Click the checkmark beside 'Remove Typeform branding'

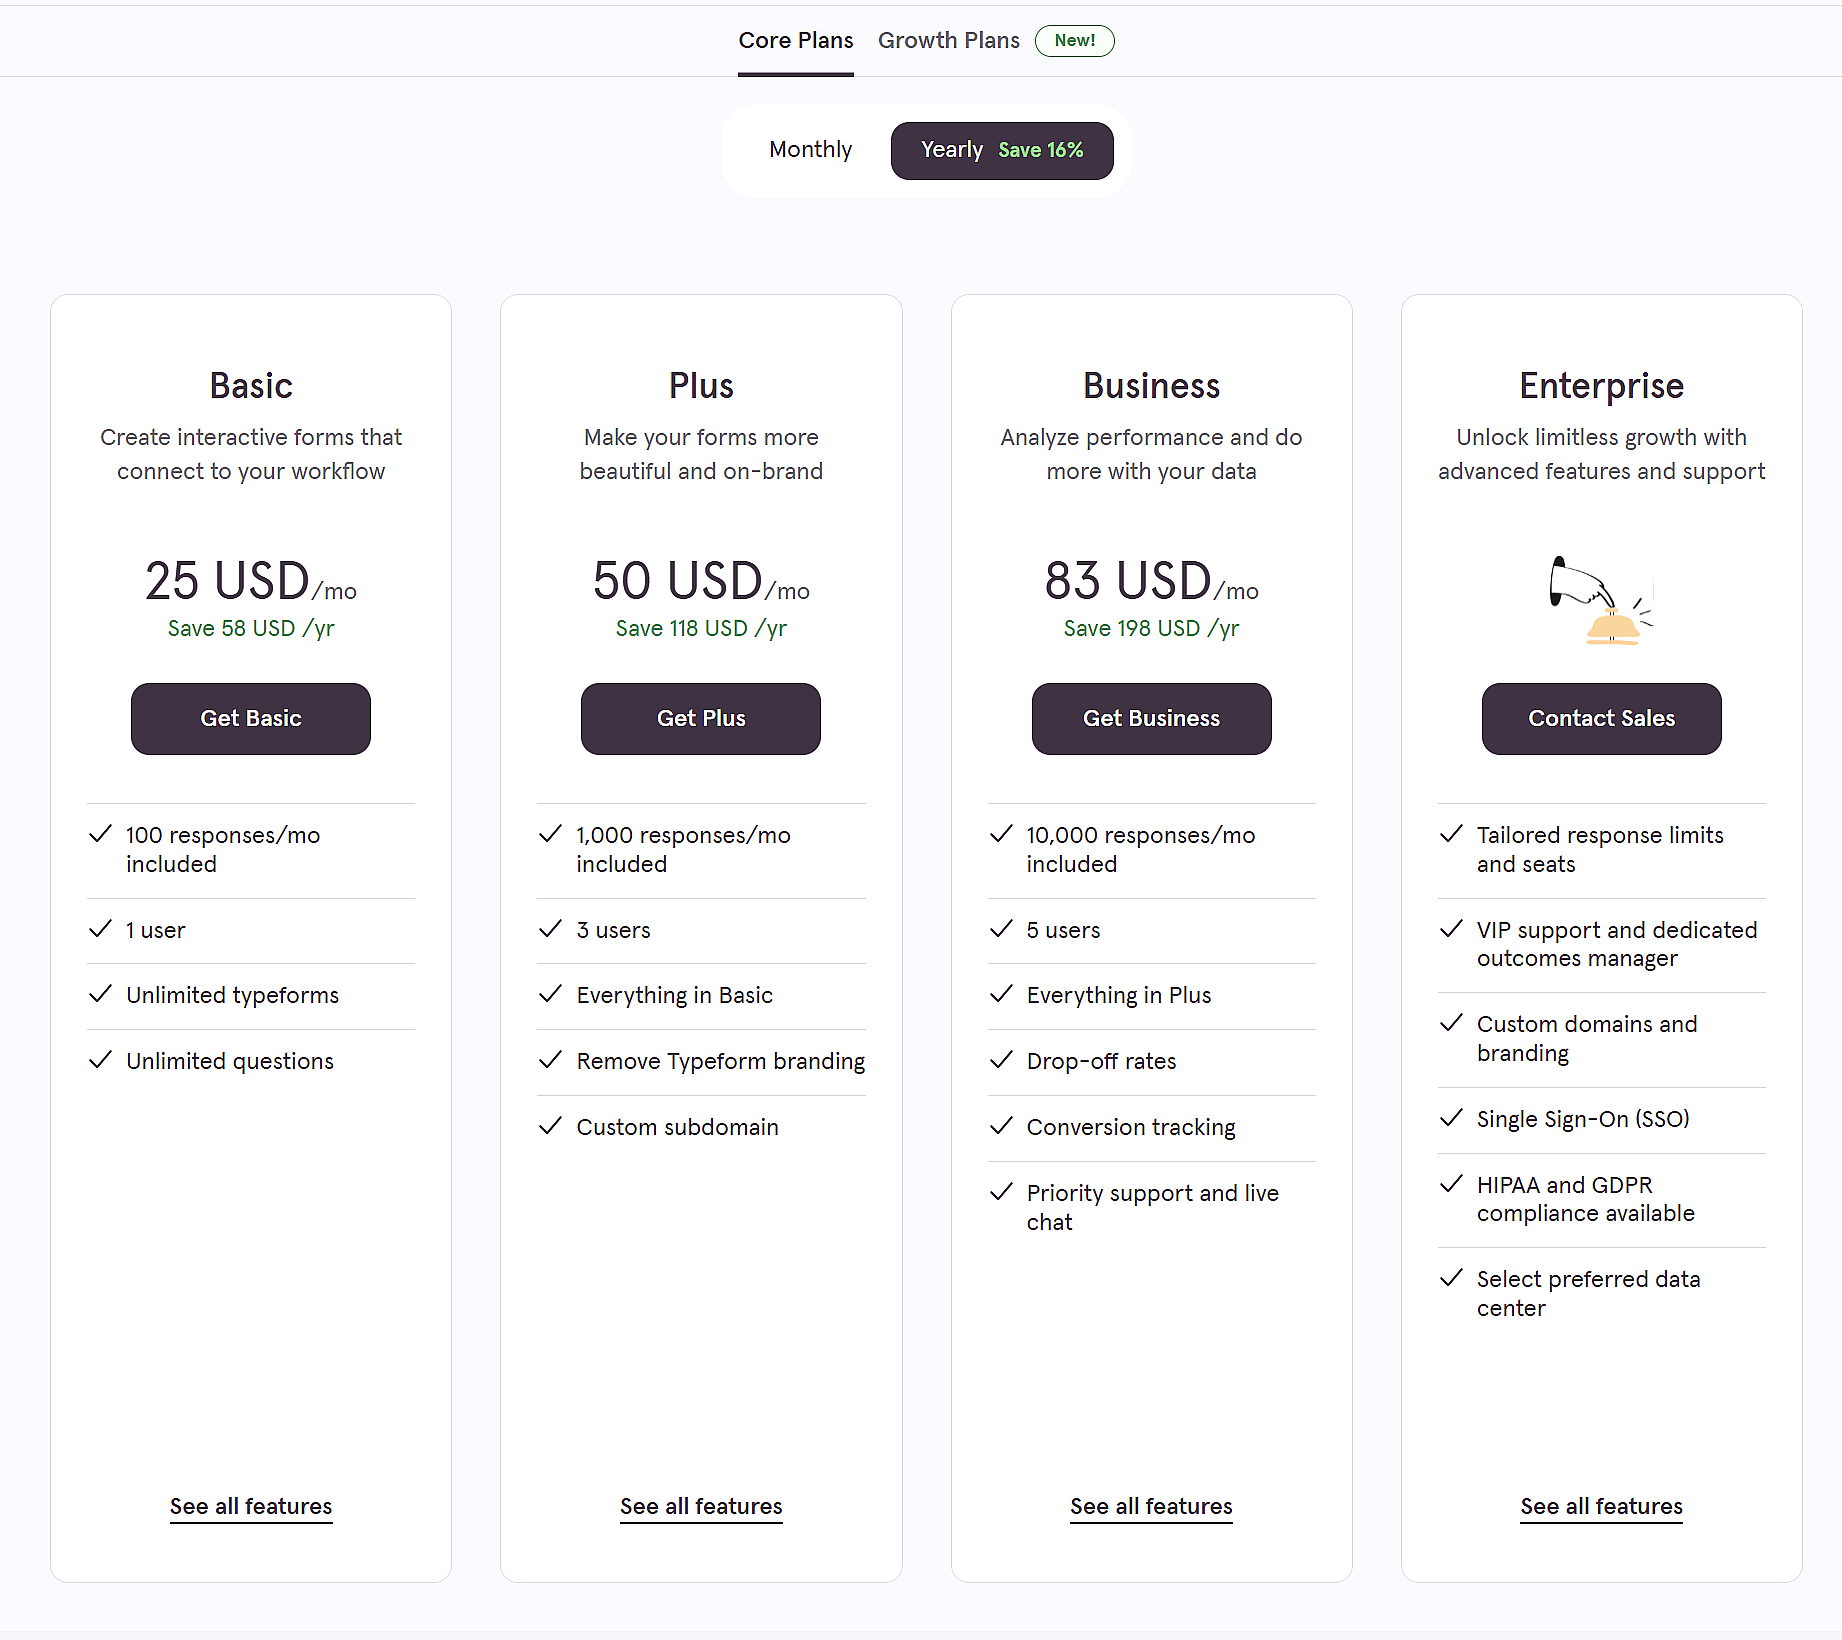(550, 1060)
